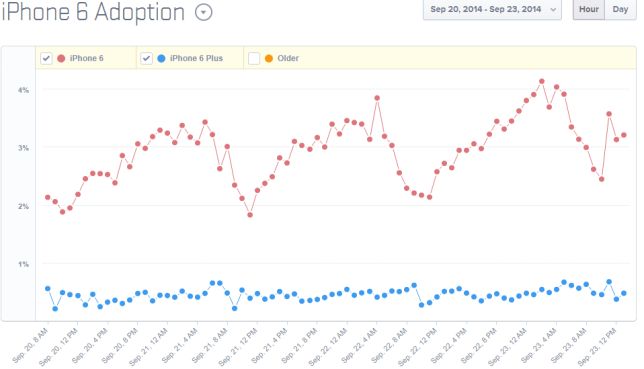Image resolution: width=644 pixels, height=369 pixels.
Task: Click the first blue iPhone 6 Plus data point
Action: [x=48, y=288]
